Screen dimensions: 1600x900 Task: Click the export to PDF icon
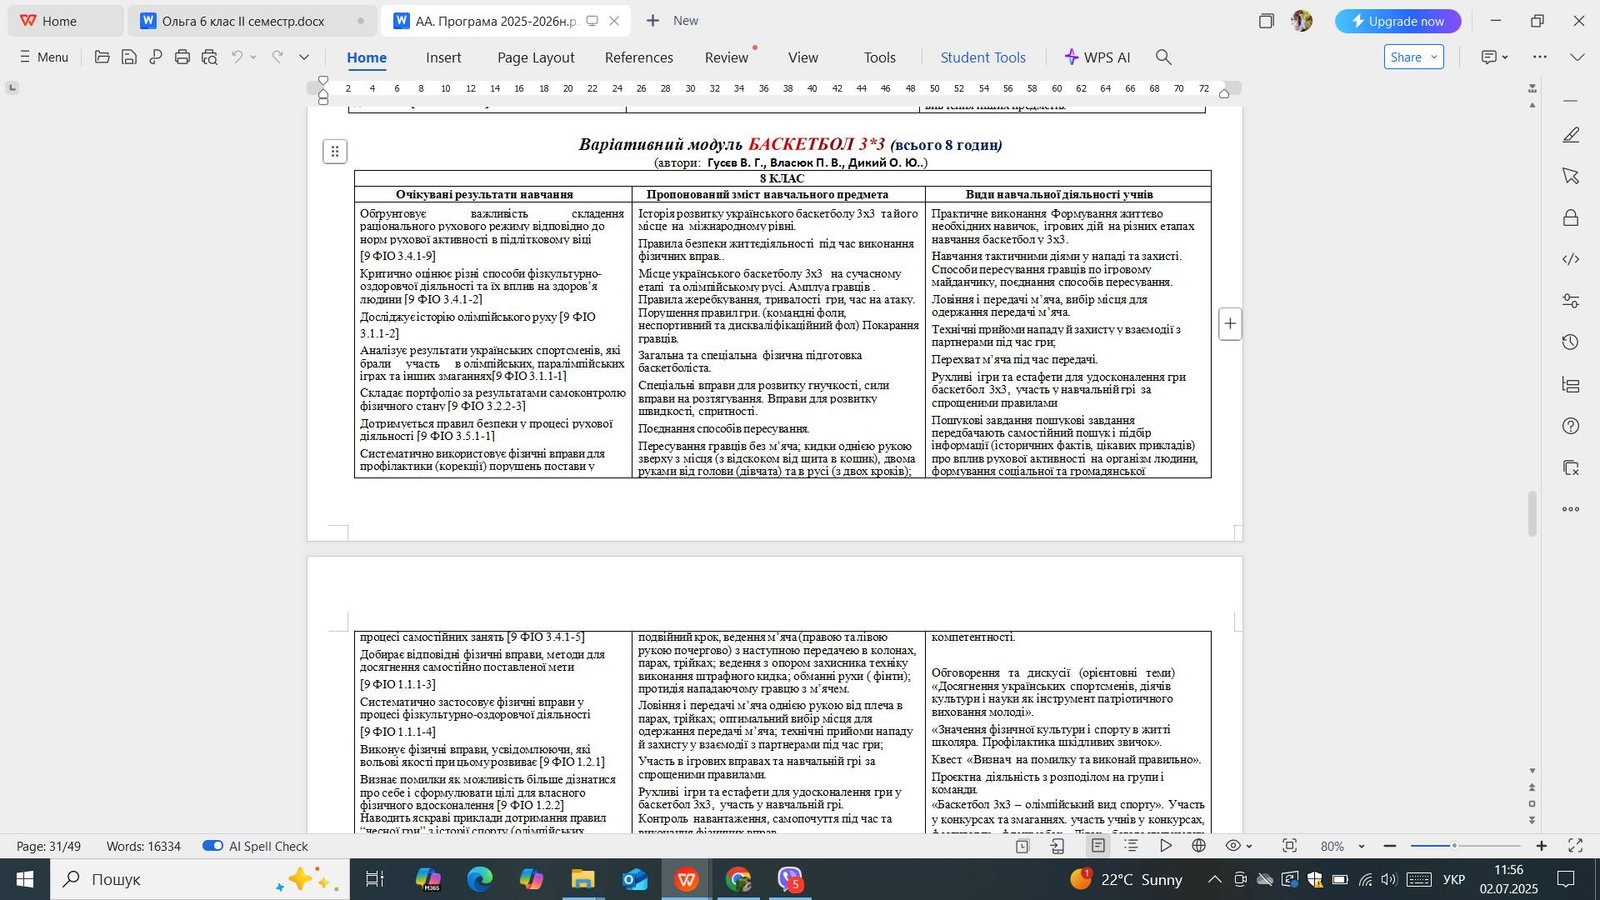(155, 57)
